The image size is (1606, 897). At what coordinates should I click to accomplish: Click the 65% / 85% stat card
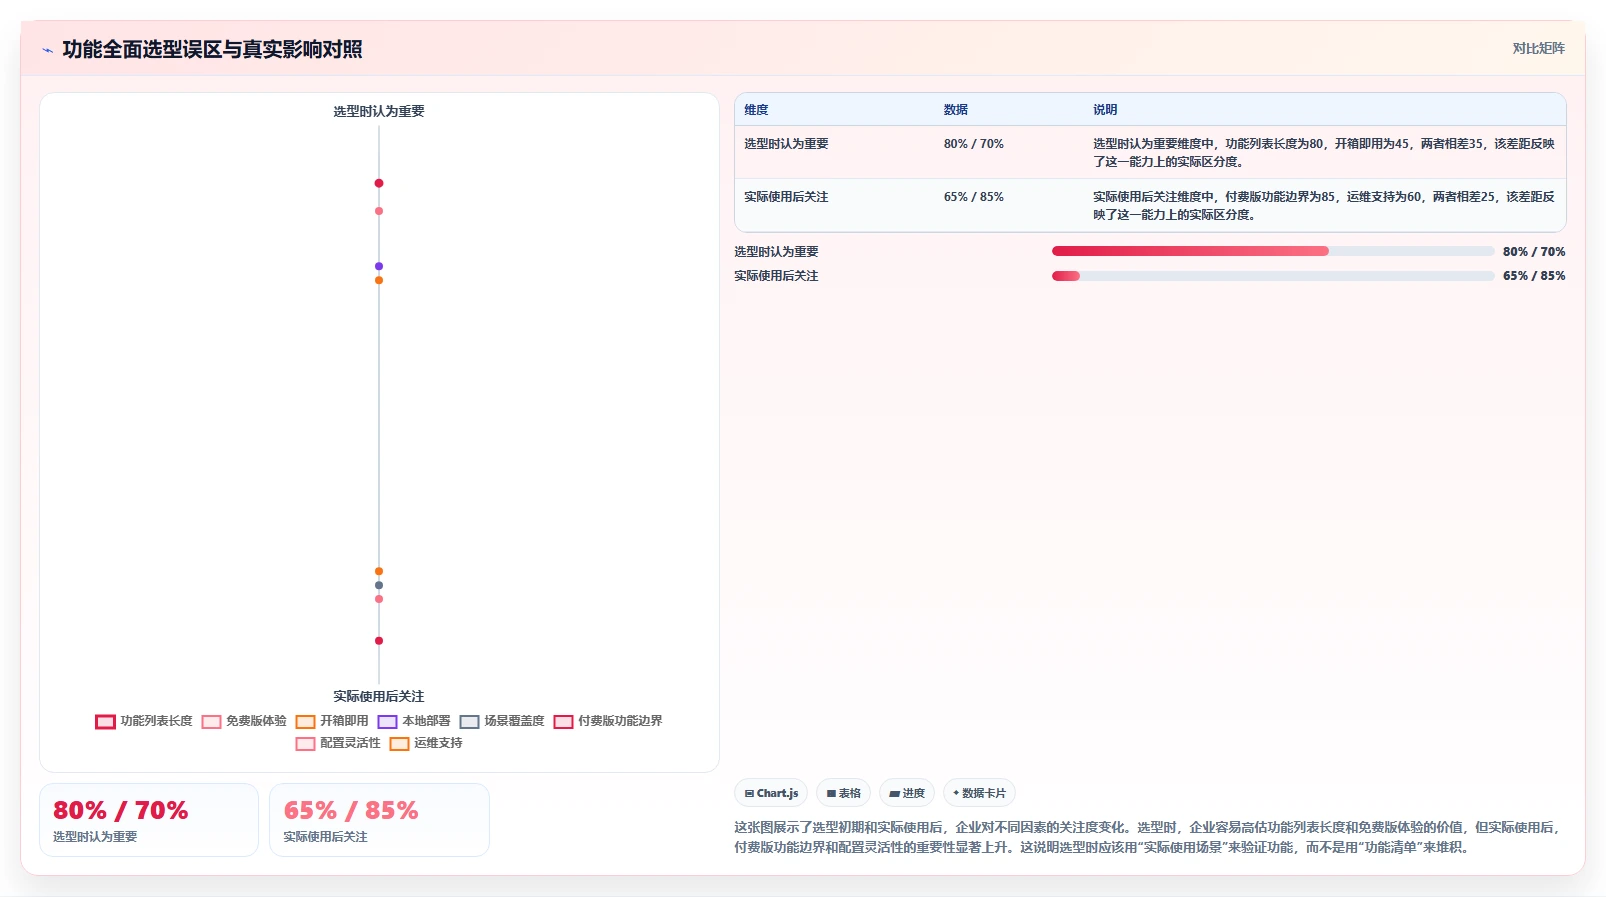tap(379, 820)
